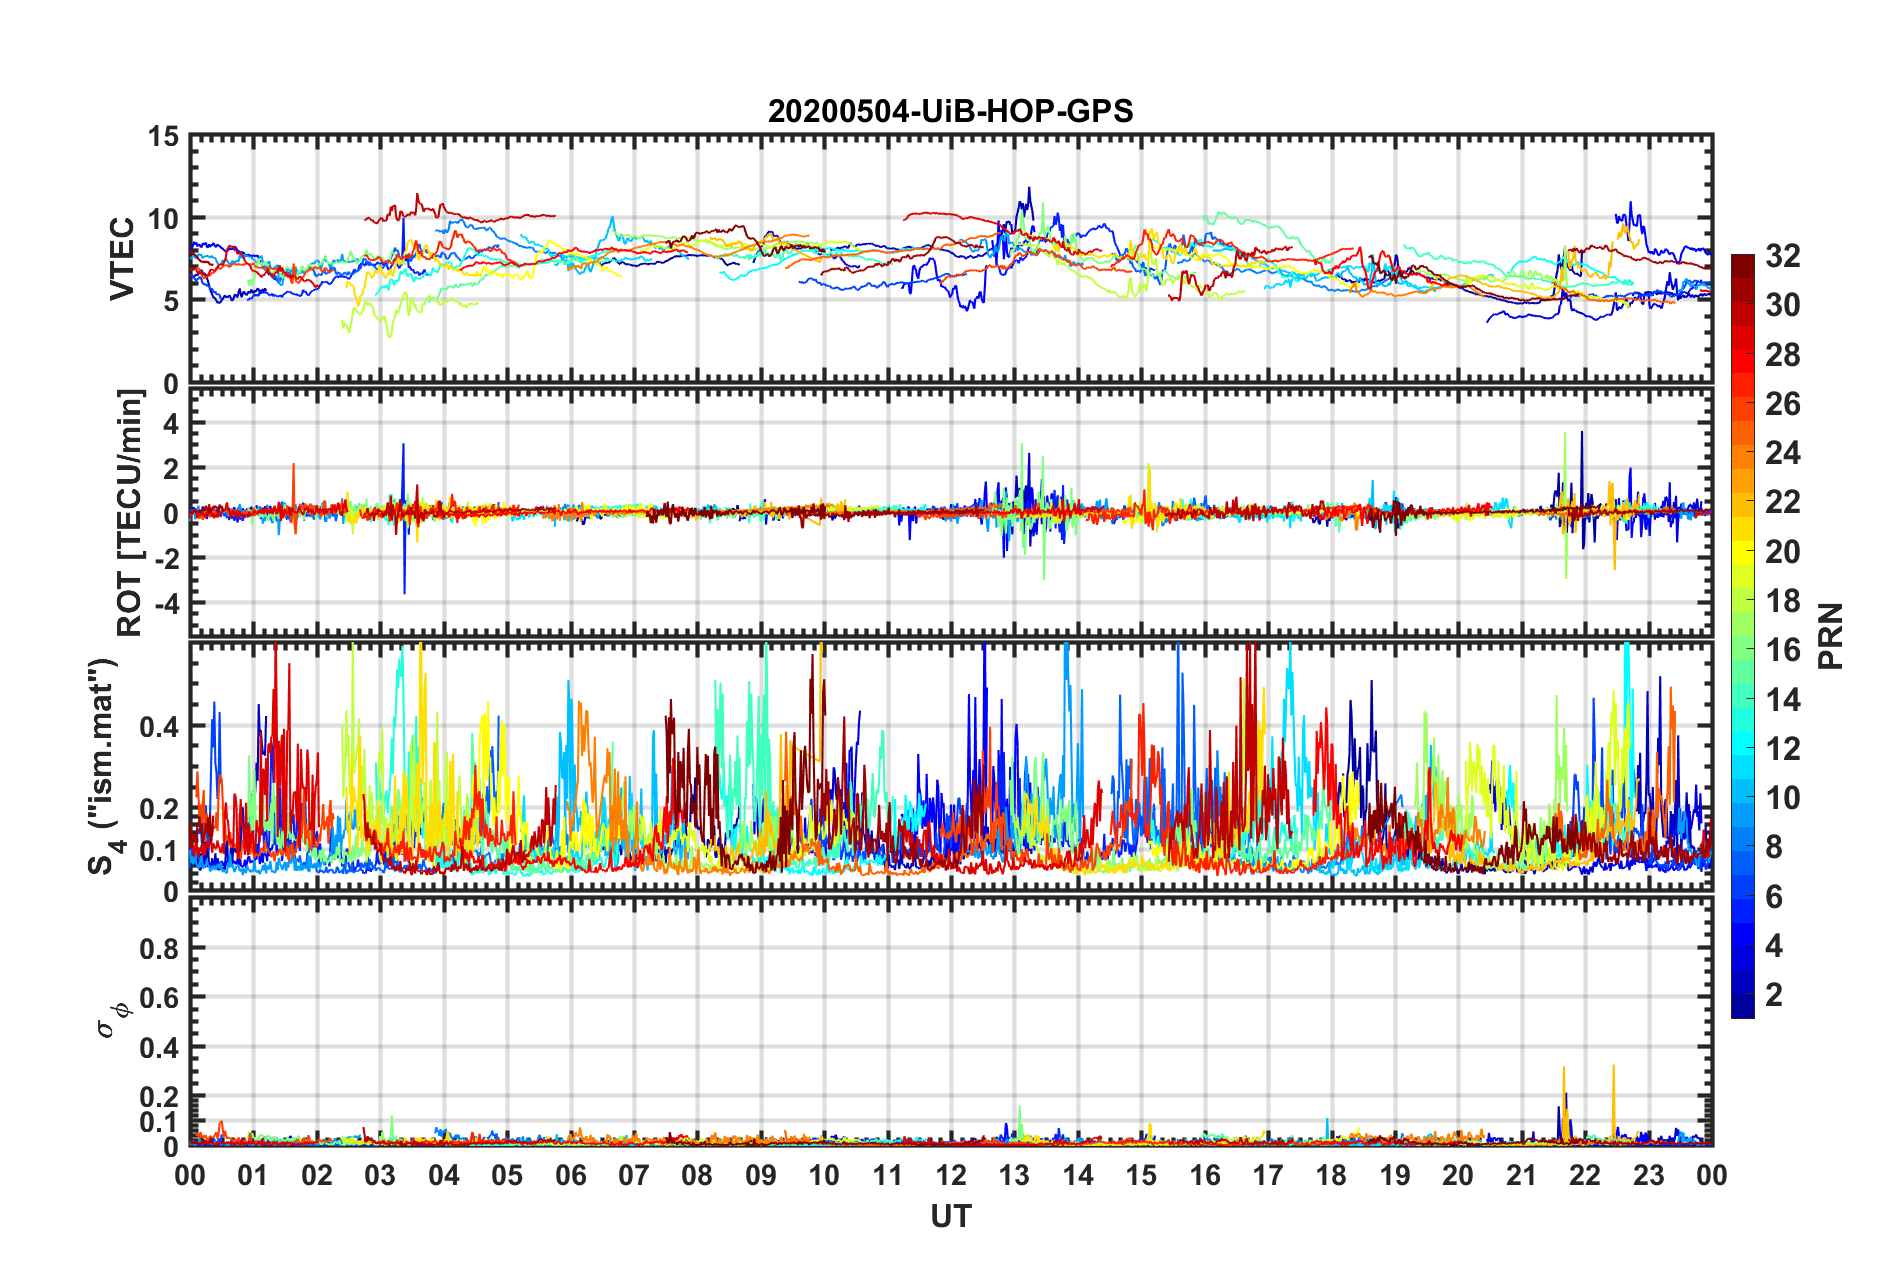The width and height of the screenshot is (1902, 1272).
Task: Click PRN colorbar tick label 18
Action: coord(1782,601)
